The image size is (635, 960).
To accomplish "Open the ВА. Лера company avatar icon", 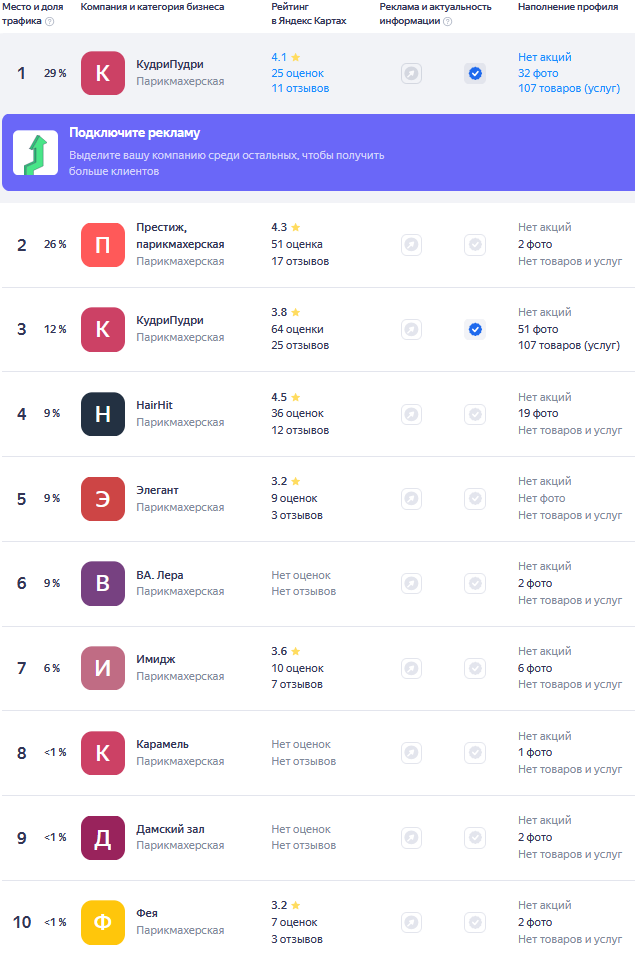I will pos(103,583).
